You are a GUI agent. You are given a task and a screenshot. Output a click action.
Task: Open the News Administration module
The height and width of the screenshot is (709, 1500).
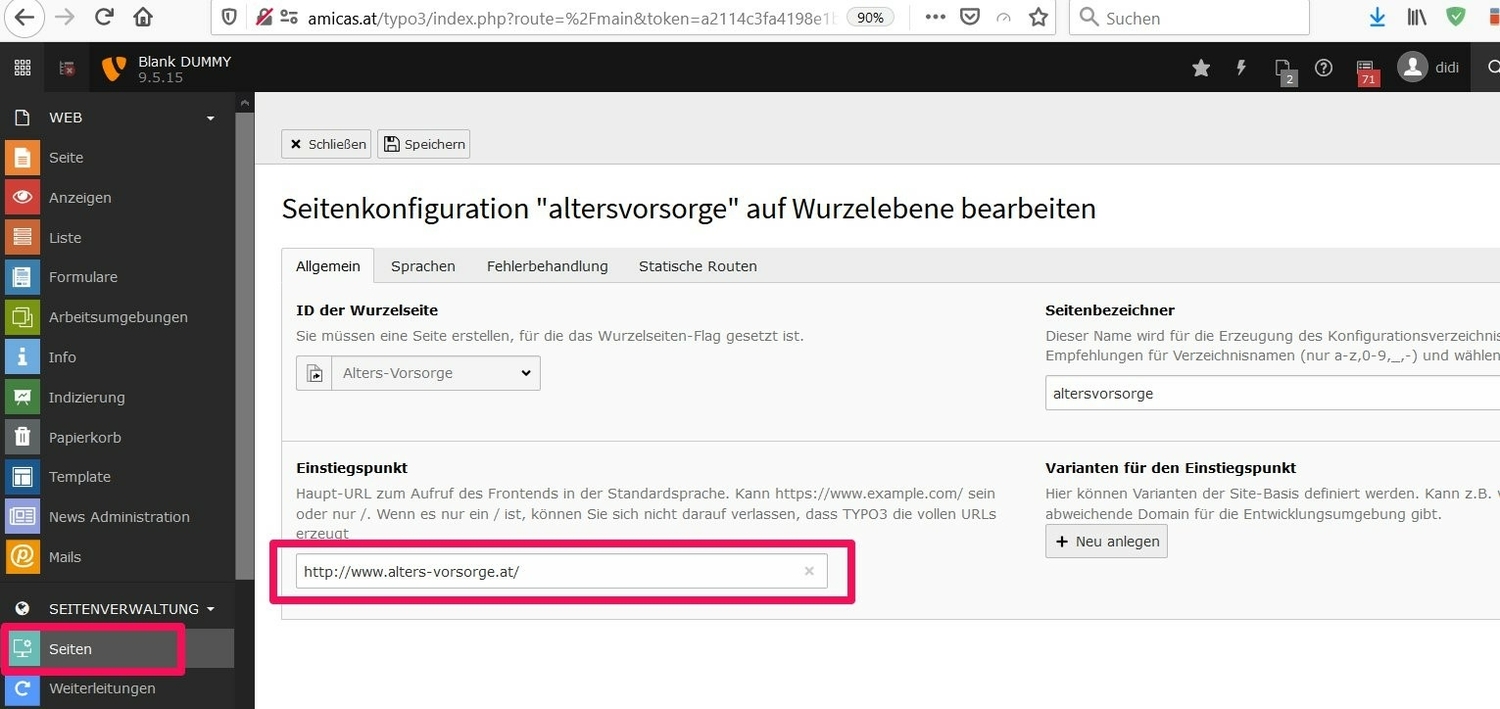click(x=117, y=517)
